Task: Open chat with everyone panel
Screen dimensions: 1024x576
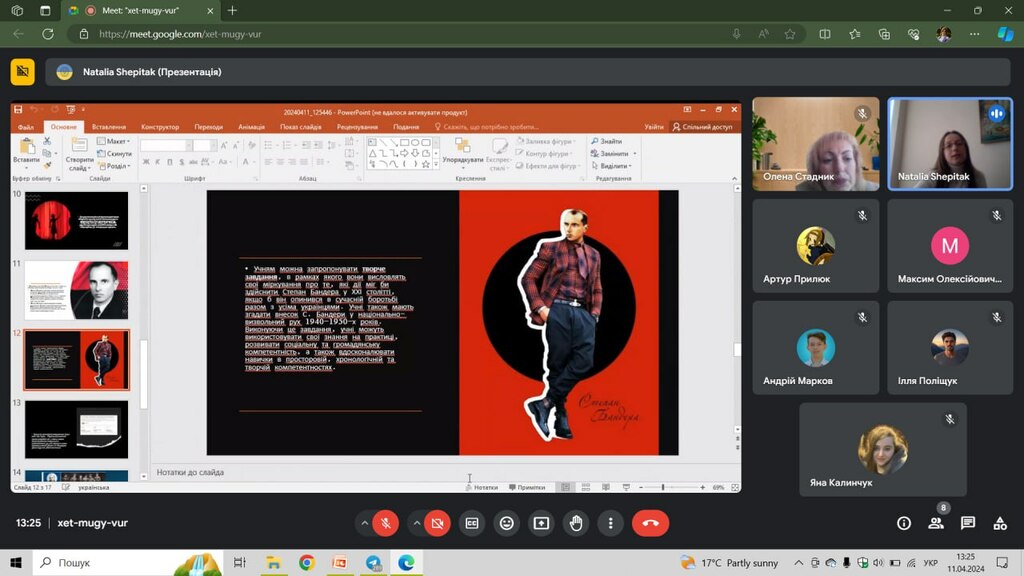Action: (967, 523)
